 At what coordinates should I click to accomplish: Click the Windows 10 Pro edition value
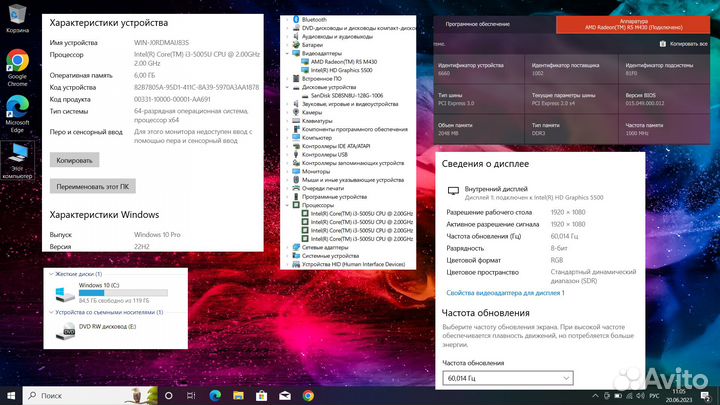click(157, 235)
